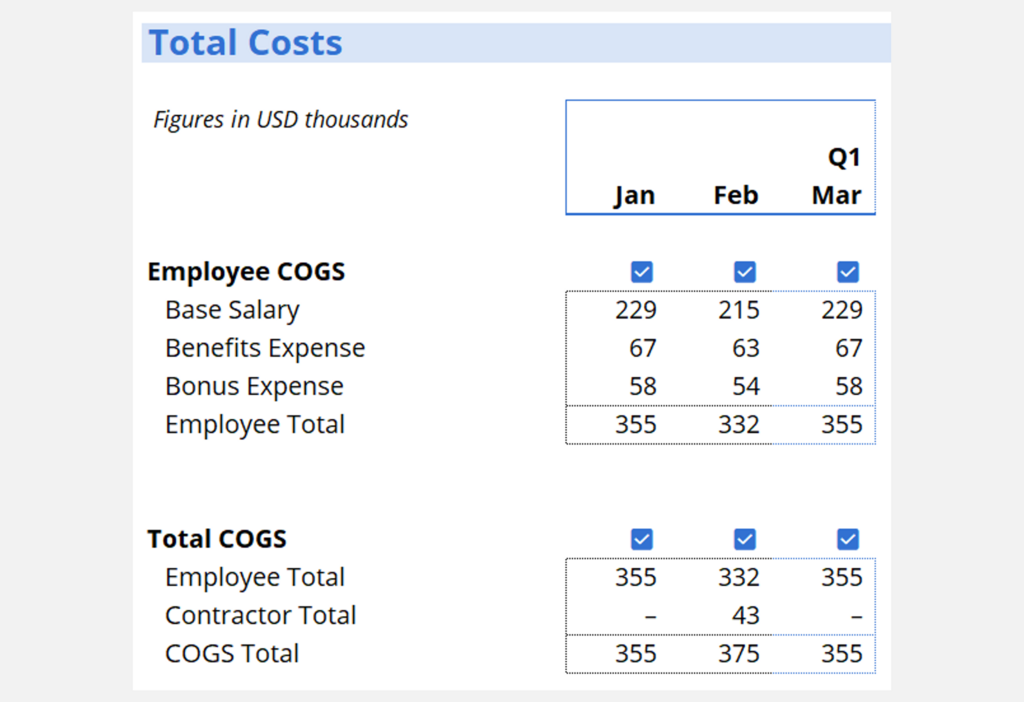Select the Contractor Total row label
1024x702 pixels.
[260, 615]
